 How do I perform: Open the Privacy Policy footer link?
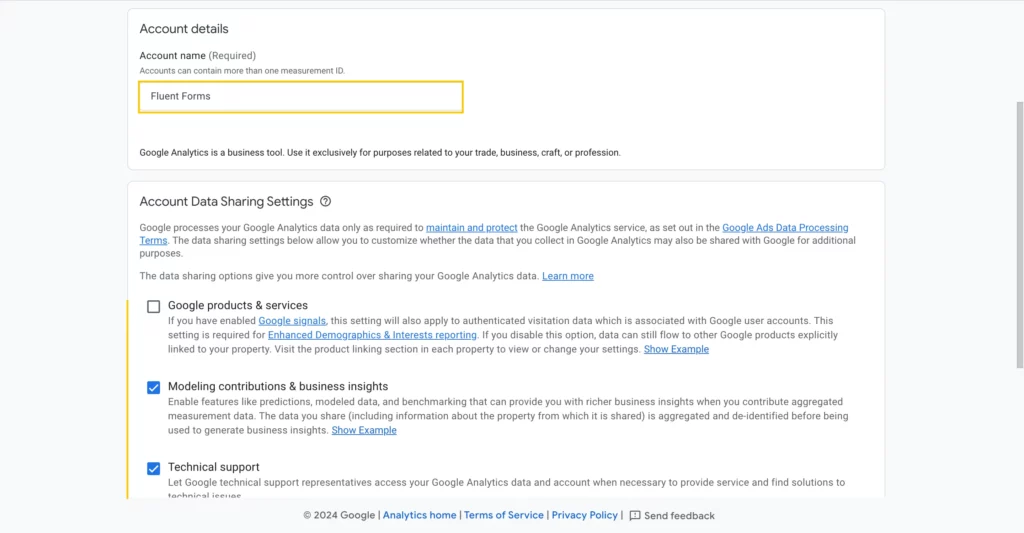[584, 515]
